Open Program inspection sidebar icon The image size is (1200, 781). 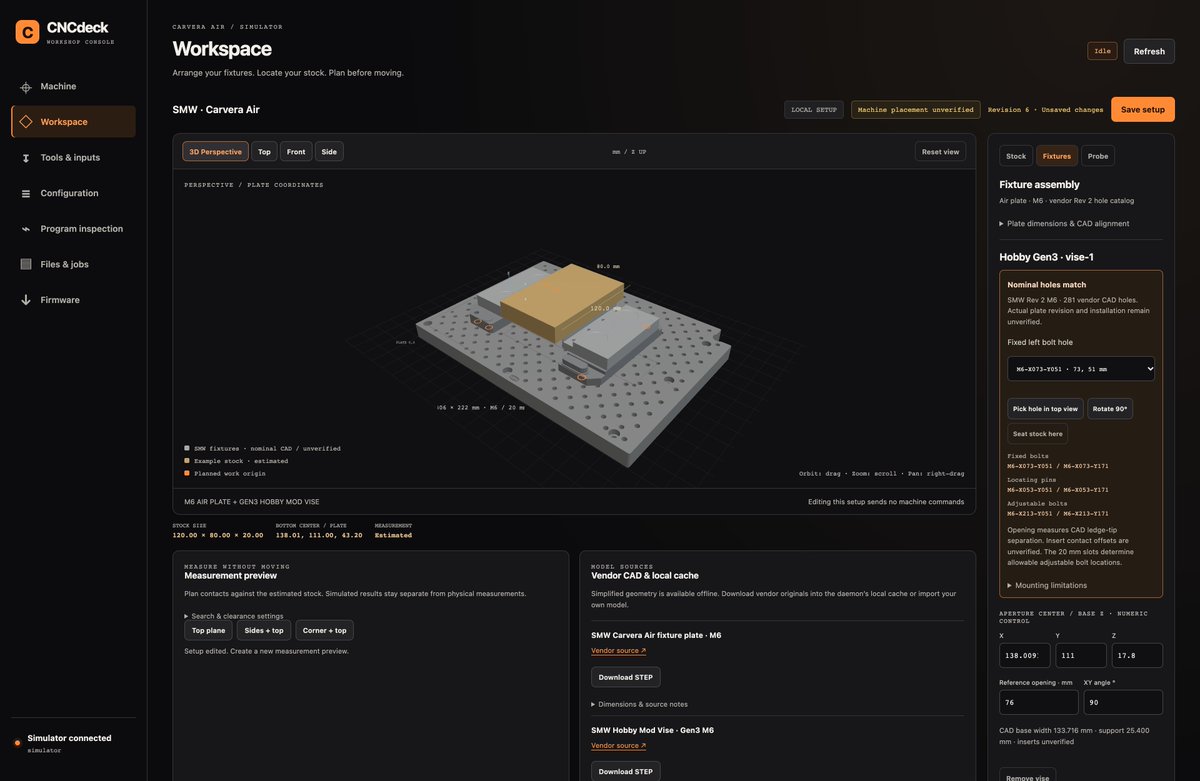click(26, 229)
